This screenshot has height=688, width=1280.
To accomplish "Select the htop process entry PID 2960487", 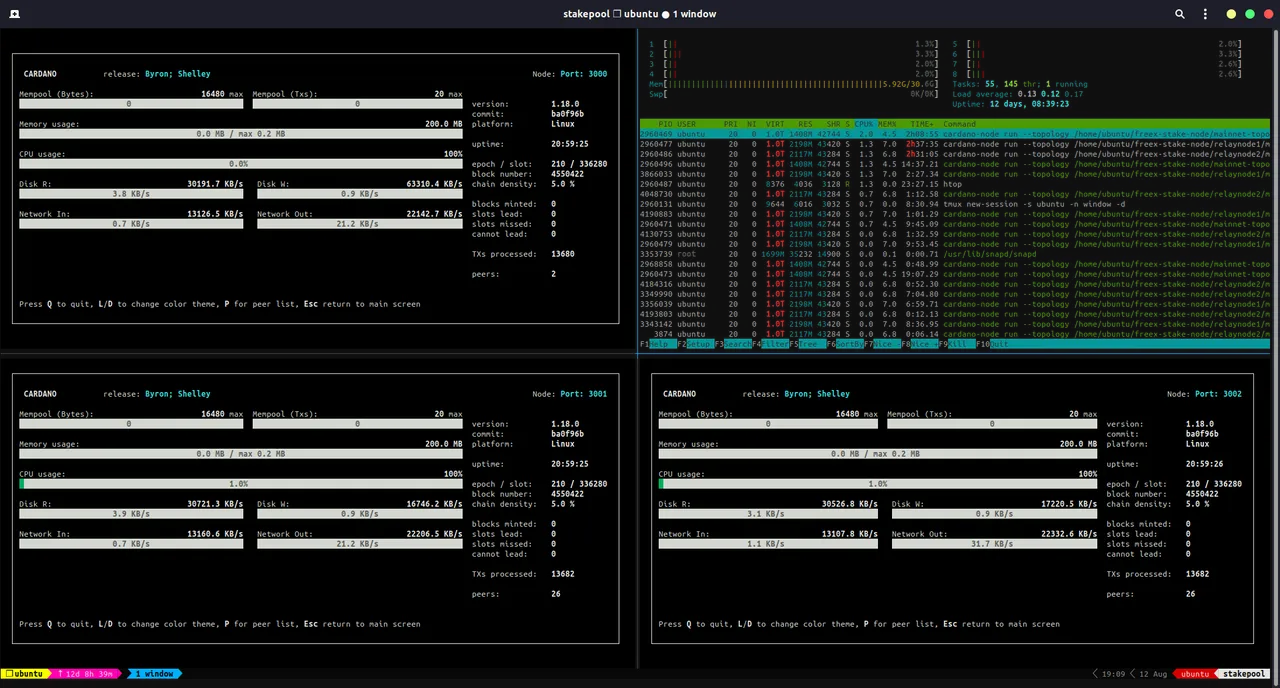I will click(x=955, y=184).
